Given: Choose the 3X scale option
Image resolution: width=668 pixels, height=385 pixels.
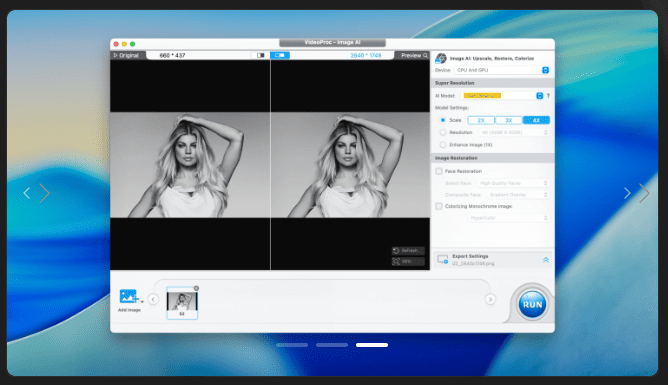Looking at the screenshot, I should [x=509, y=121].
